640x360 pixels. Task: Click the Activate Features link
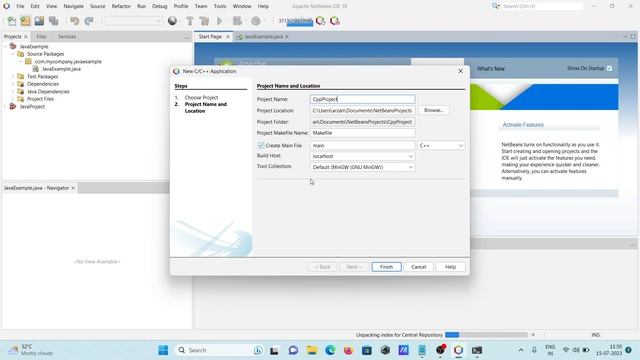[x=523, y=124]
